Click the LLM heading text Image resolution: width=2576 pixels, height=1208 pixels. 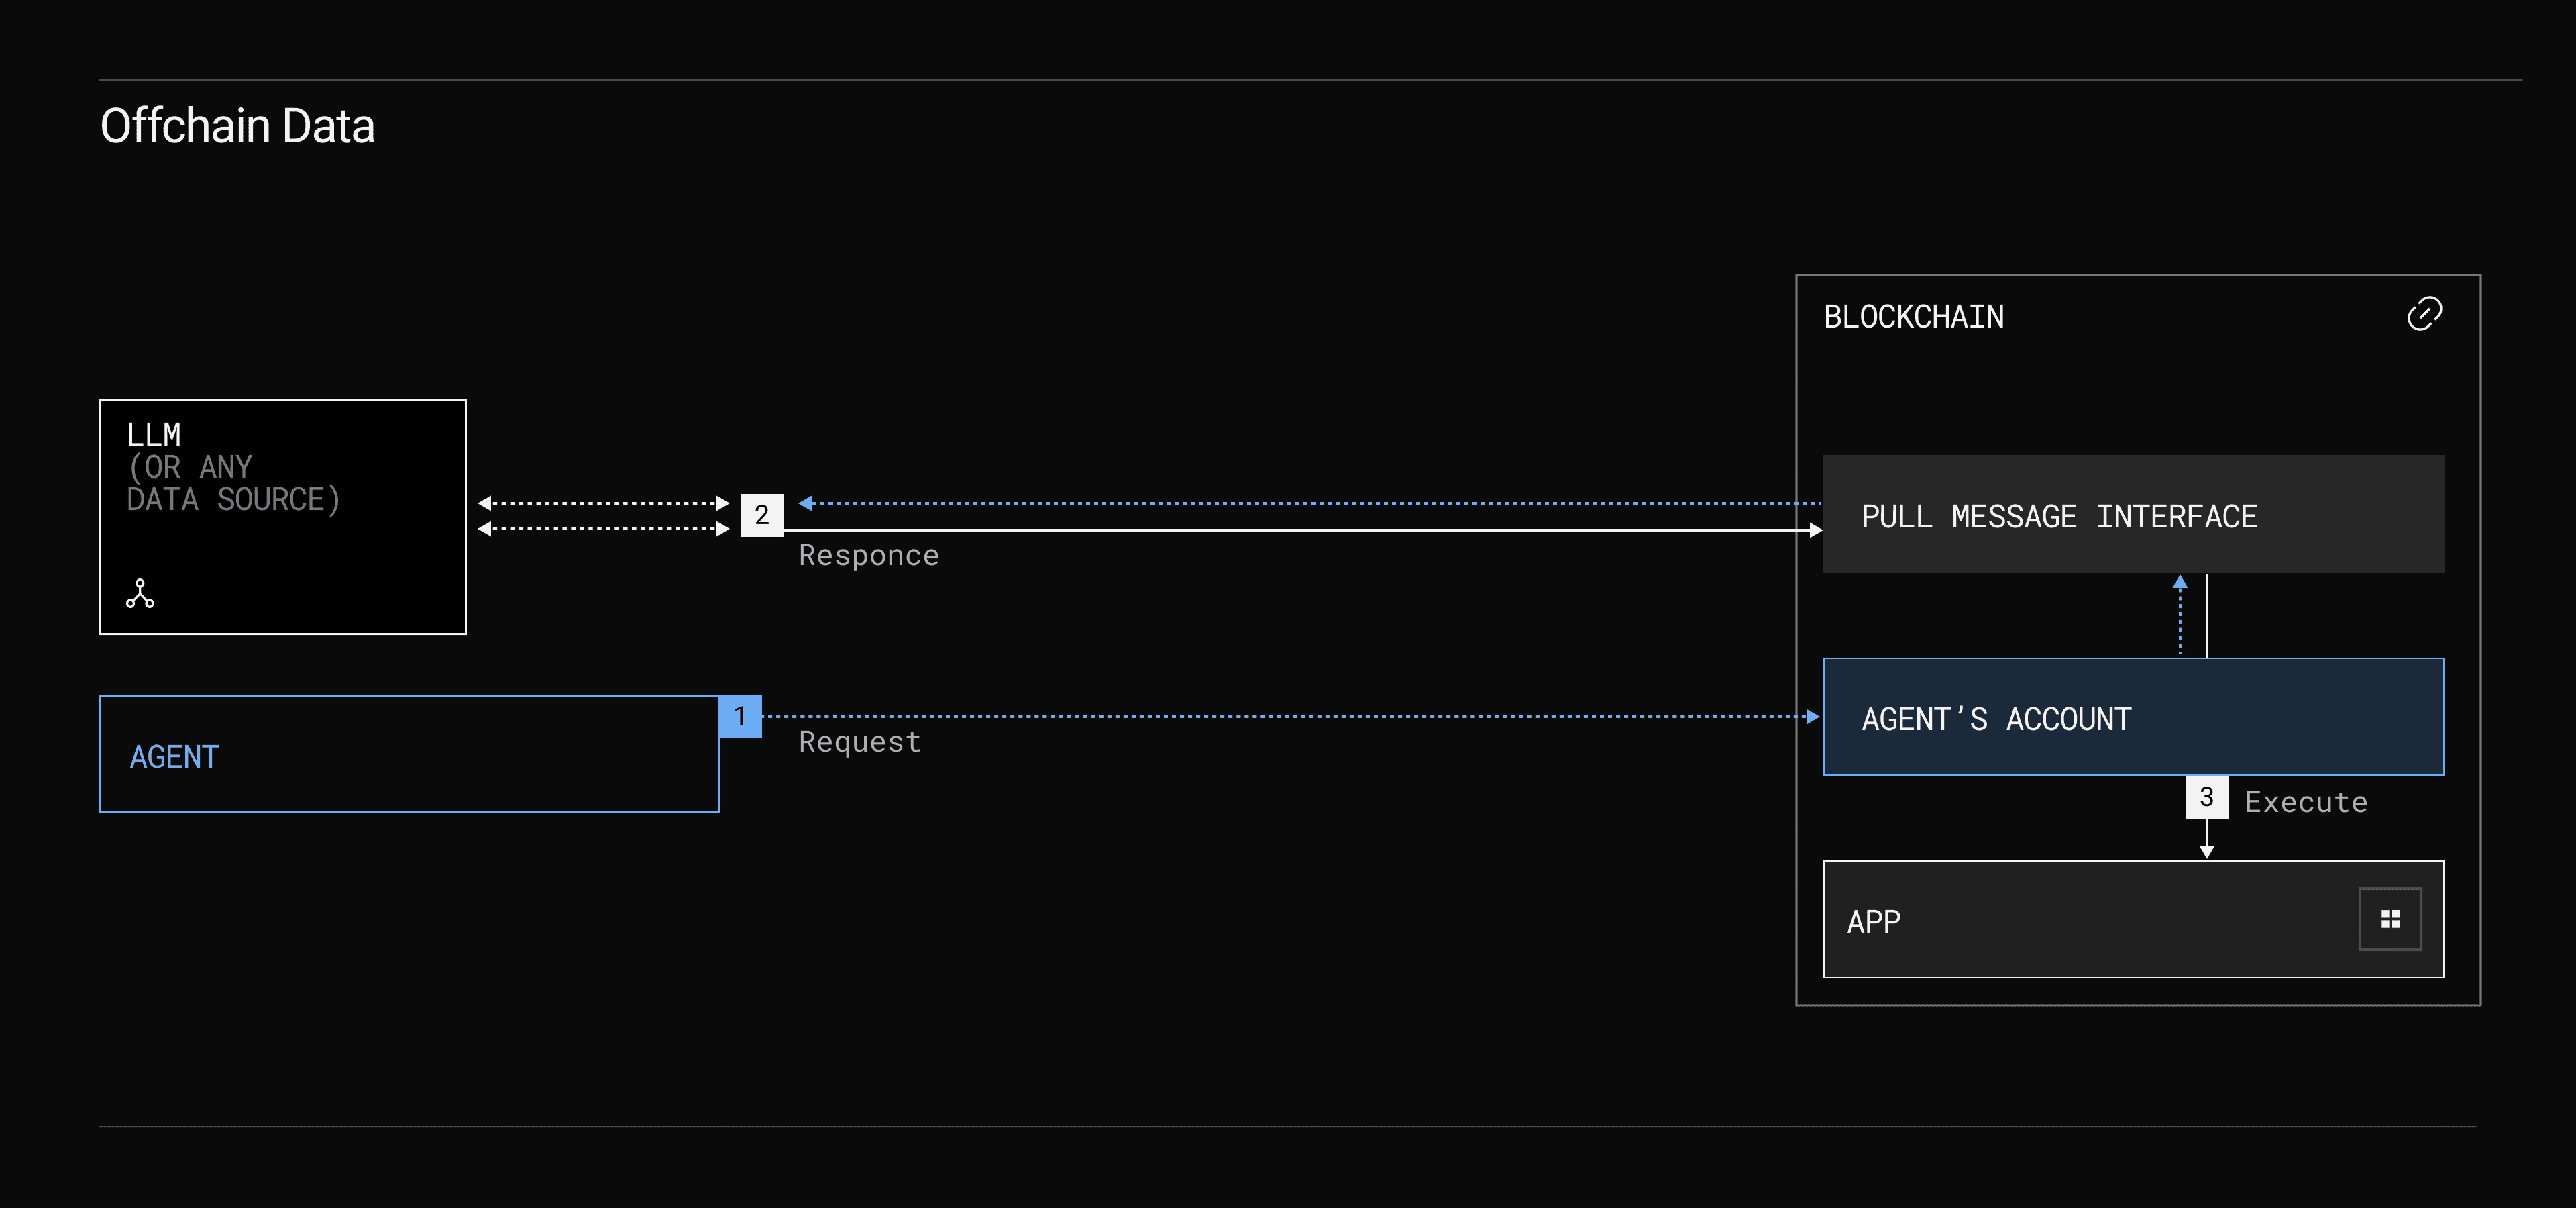tap(154, 435)
